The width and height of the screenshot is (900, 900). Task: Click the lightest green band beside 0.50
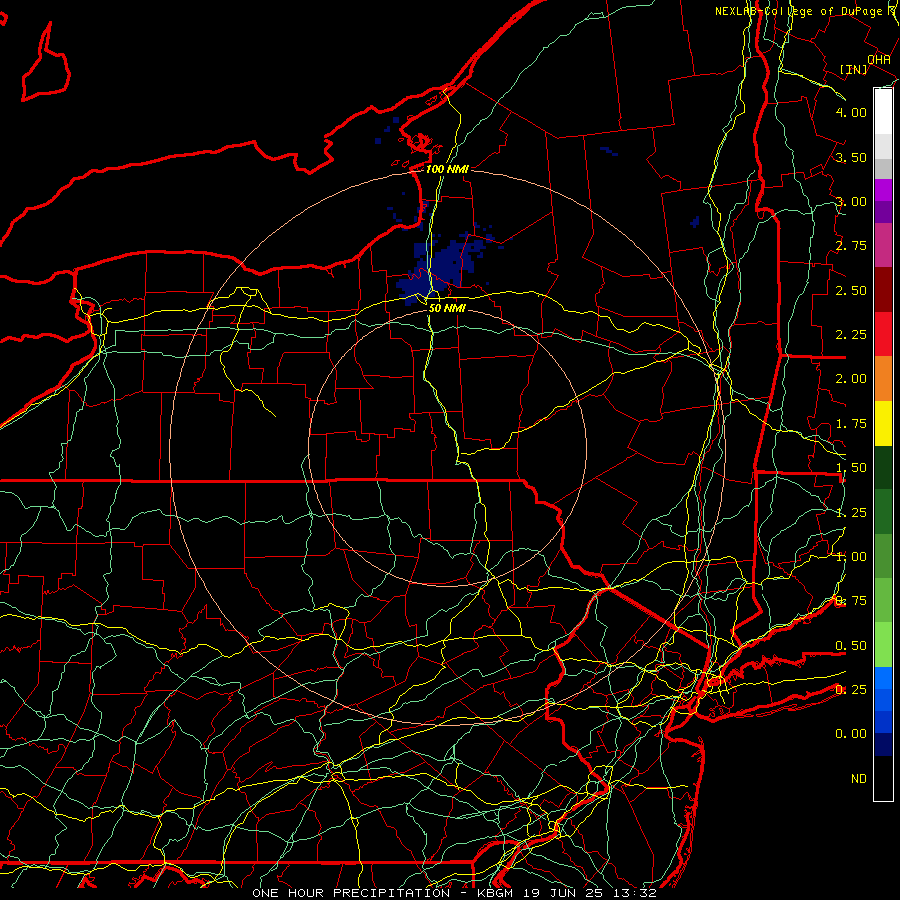point(883,644)
